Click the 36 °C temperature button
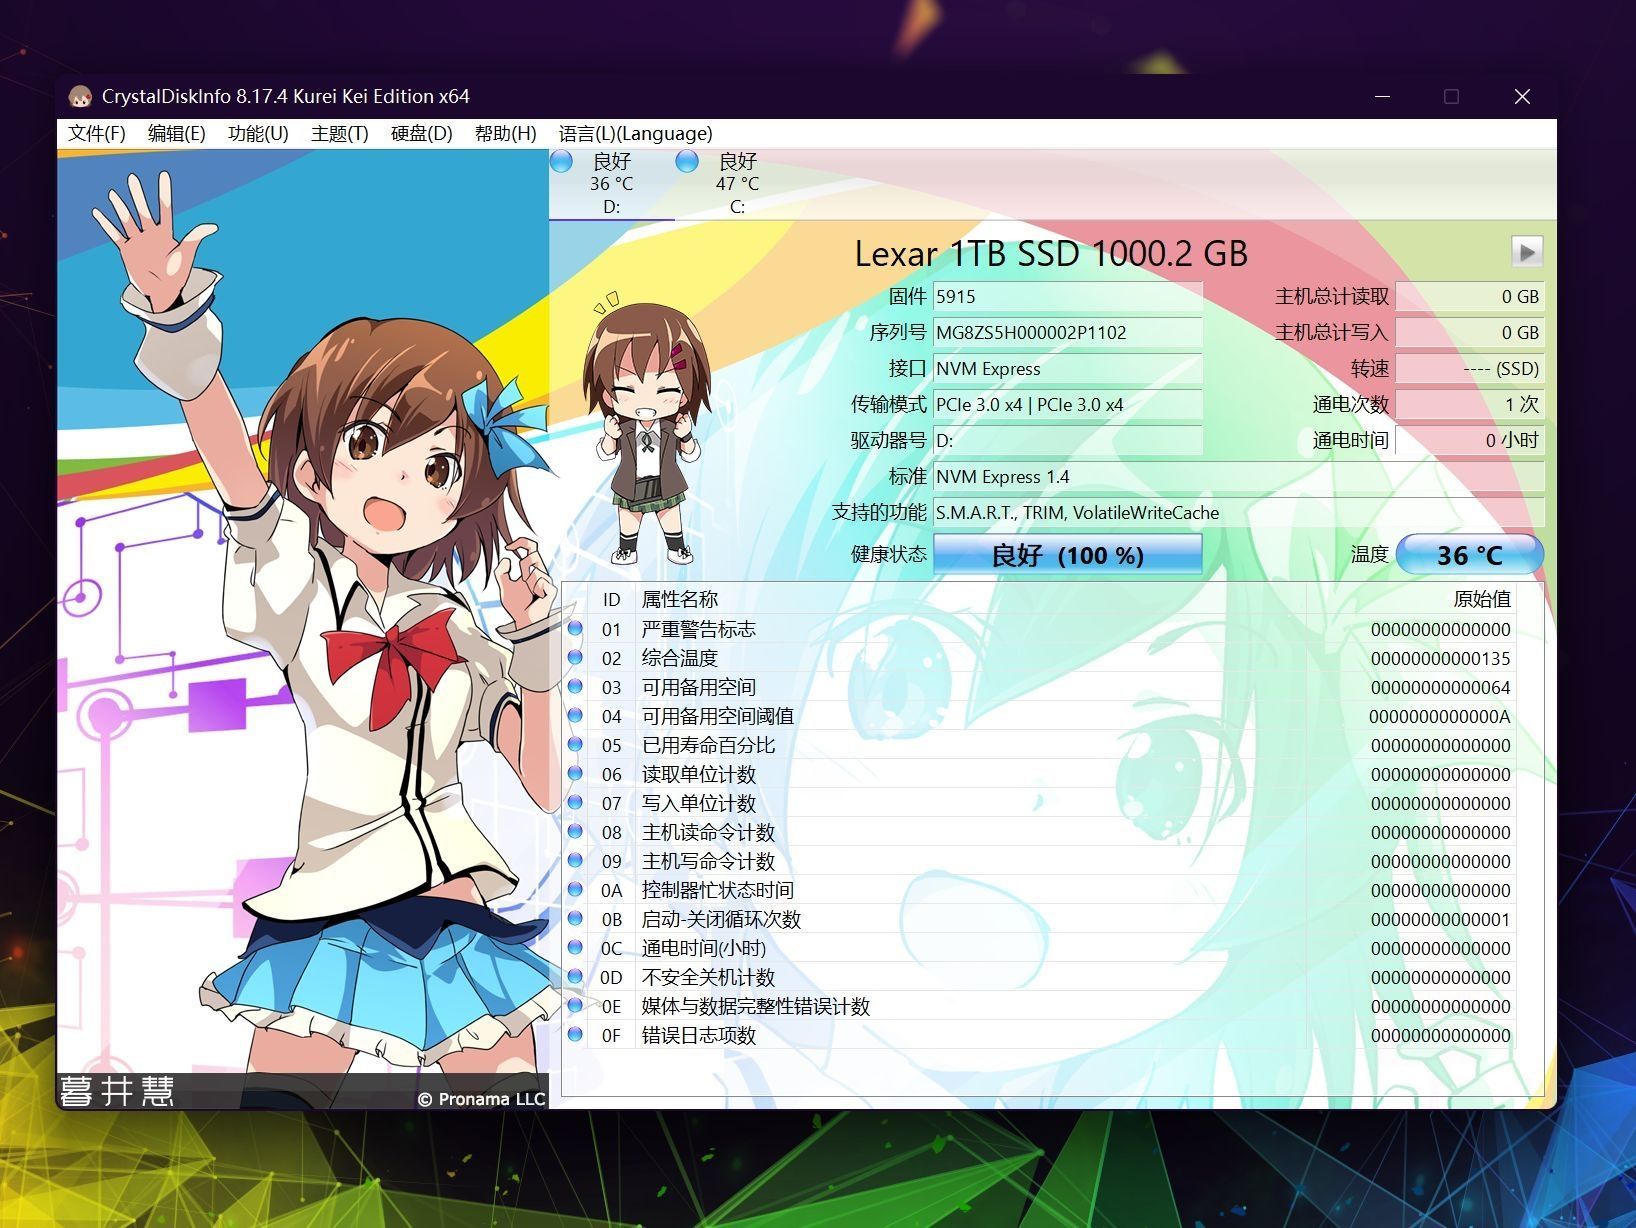The width and height of the screenshot is (1636, 1228). point(1468,555)
